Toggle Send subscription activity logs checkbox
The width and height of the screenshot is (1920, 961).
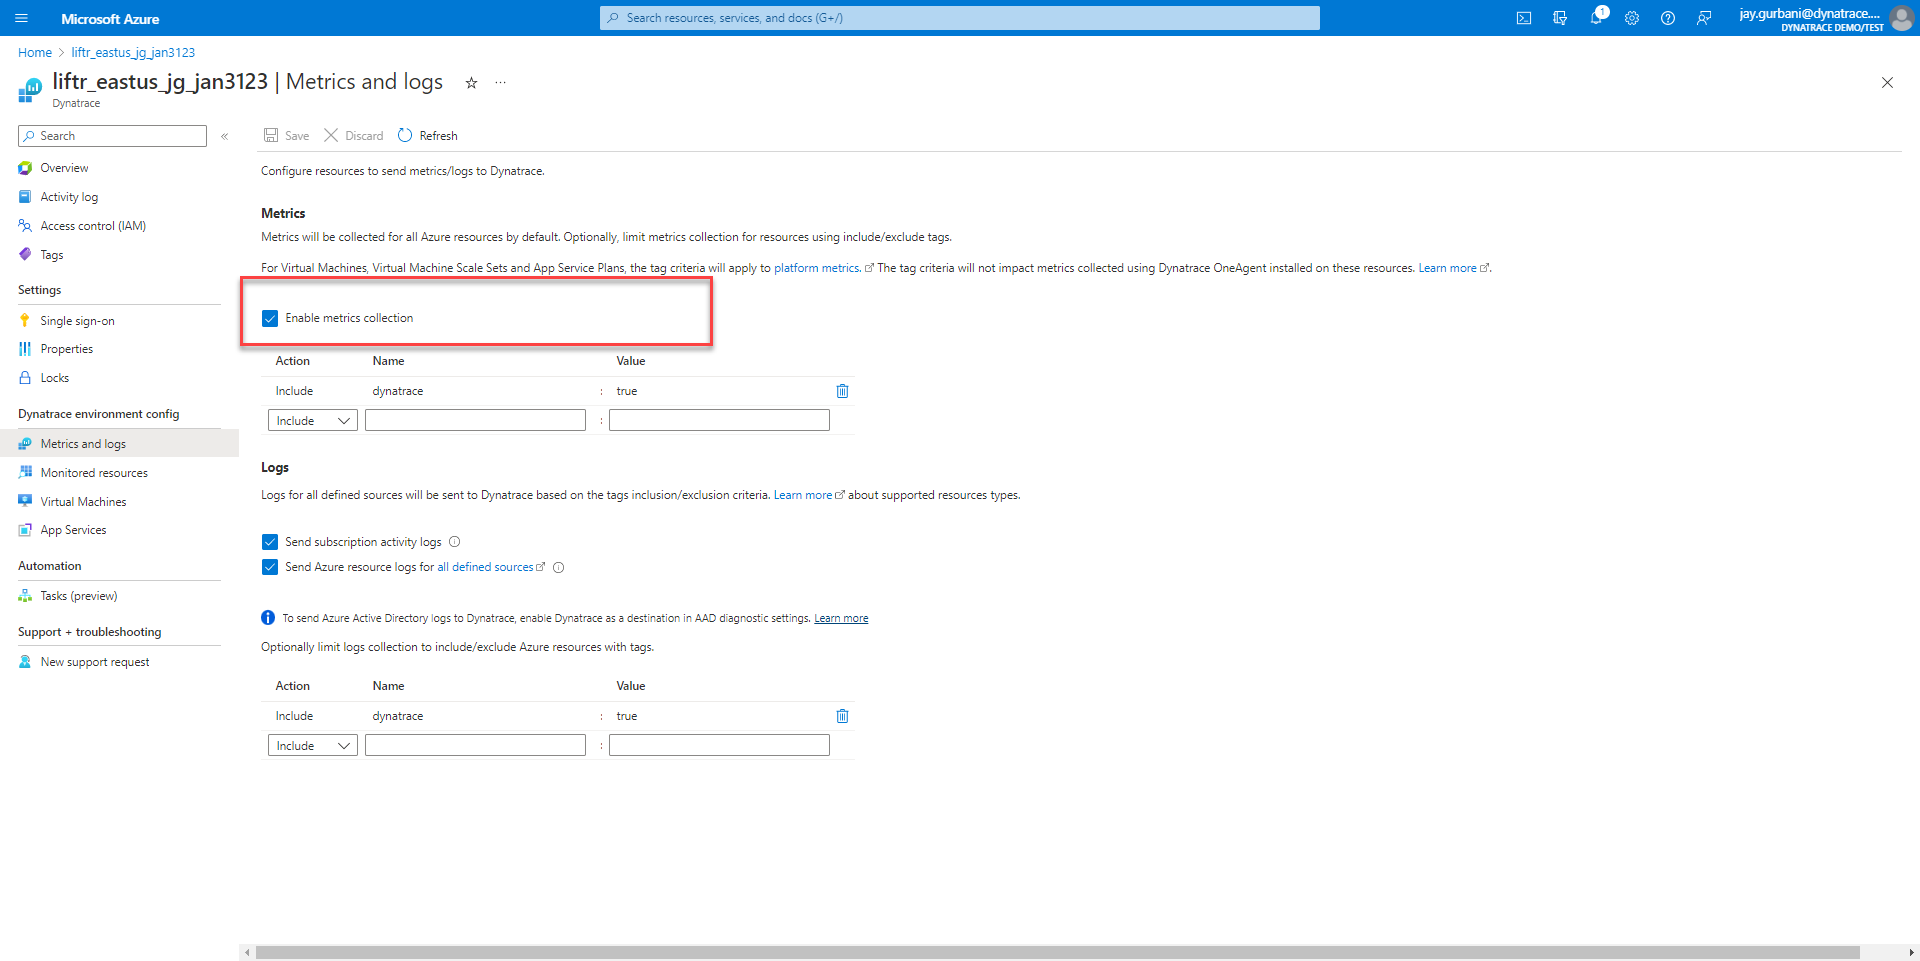click(270, 542)
